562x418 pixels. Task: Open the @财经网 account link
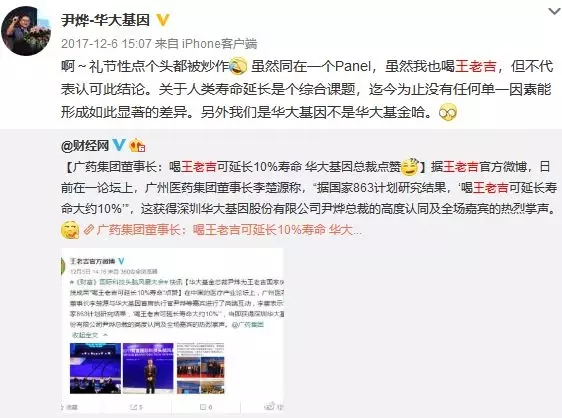[85, 146]
